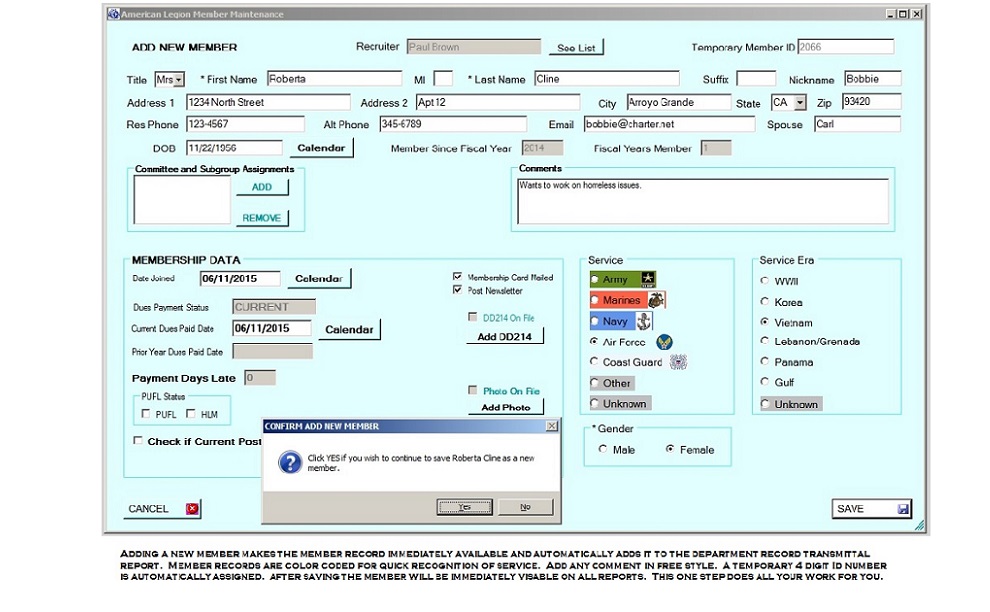Click Add DD214 button
Viewport: 990px width, 612px height.
(504, 337)
